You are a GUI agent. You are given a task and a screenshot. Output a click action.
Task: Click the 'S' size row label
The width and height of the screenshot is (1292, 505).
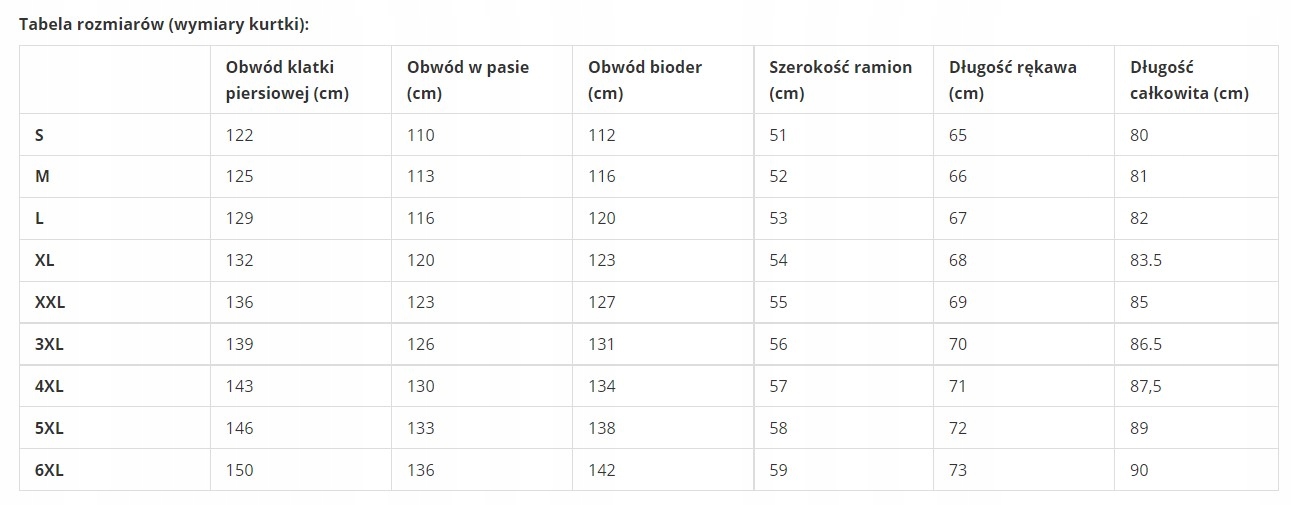pos(39,135)
